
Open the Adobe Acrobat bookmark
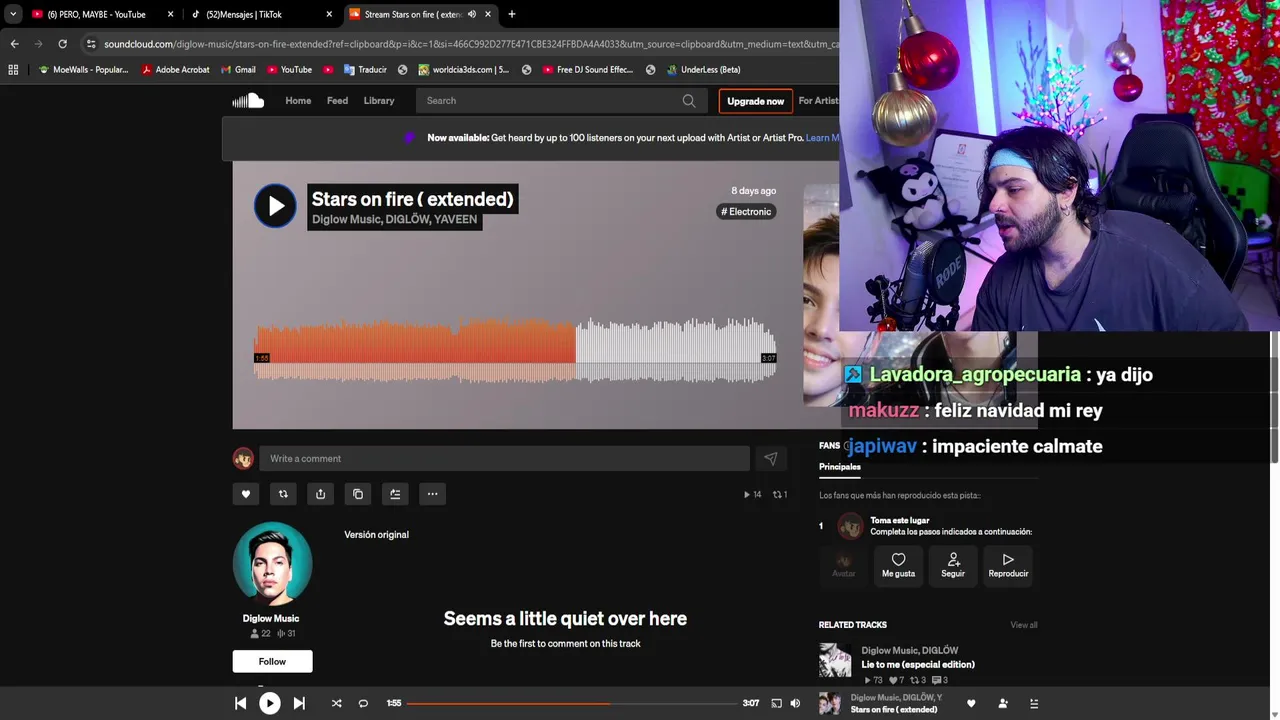175,70
